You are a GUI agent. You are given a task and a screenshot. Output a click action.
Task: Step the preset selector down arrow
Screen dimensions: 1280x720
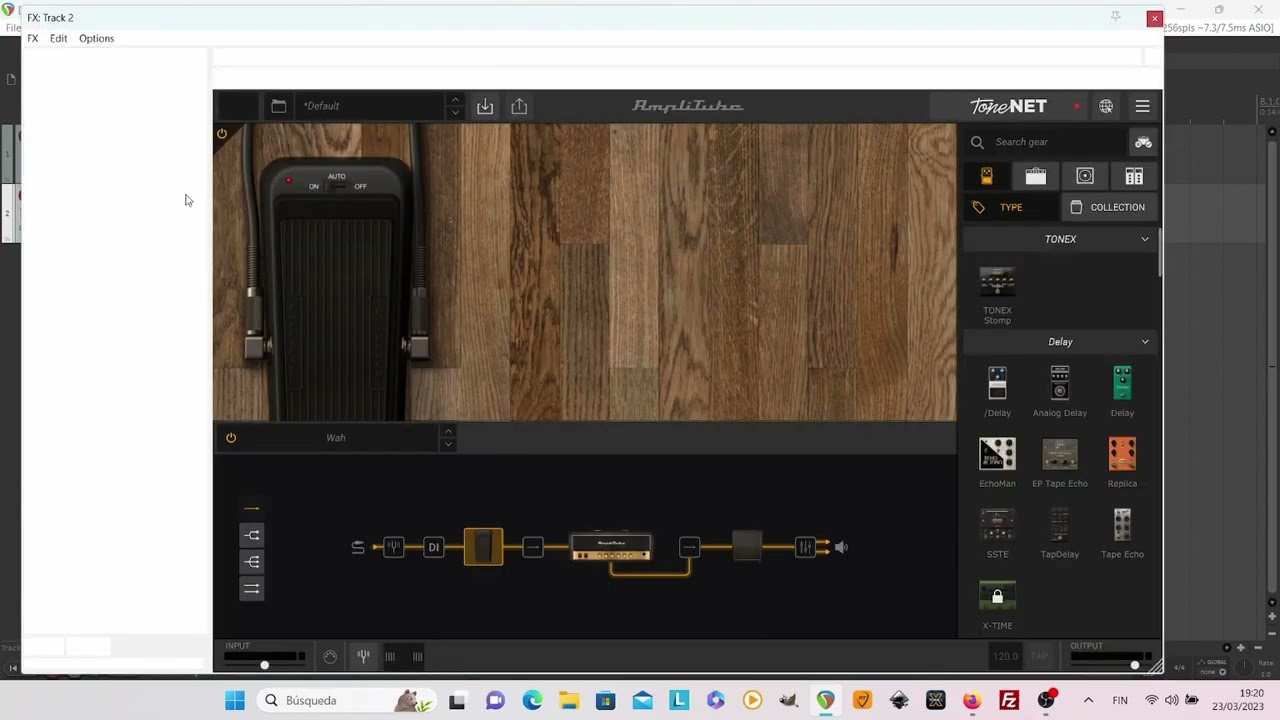(455, 112)
